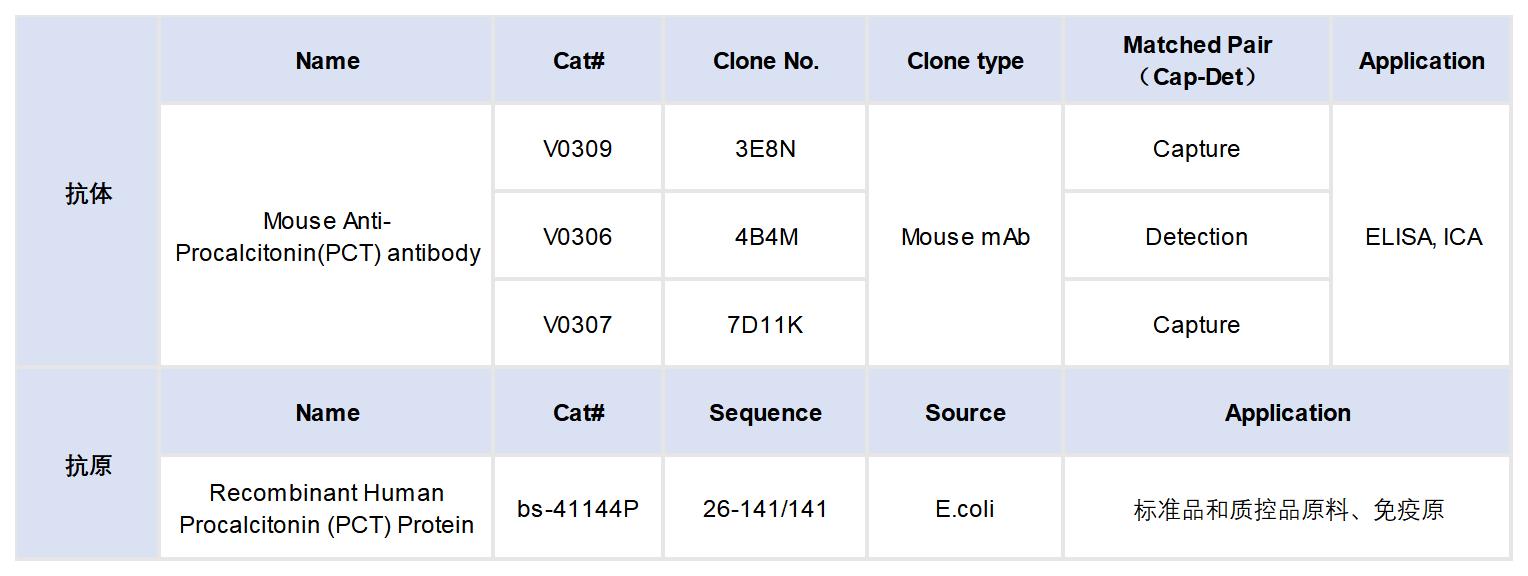Click the Mouse Anti-Procalcitonin(PCT) antibody name
1528x576 pixels.
[x=327, y=237]
